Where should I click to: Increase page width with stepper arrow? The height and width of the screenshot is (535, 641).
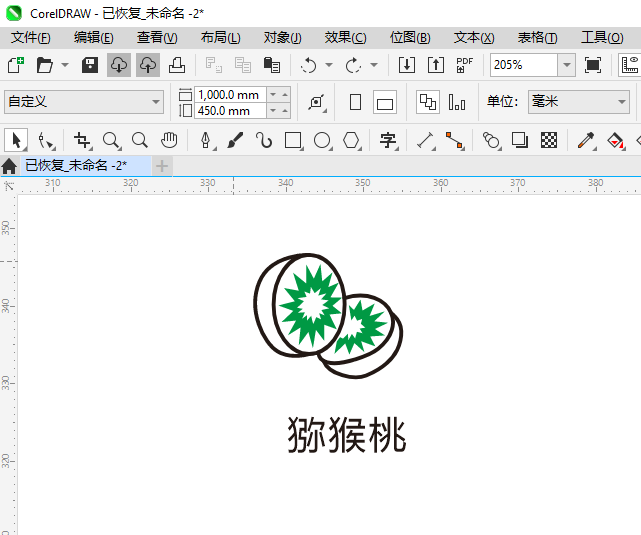(x=285, y=95)
